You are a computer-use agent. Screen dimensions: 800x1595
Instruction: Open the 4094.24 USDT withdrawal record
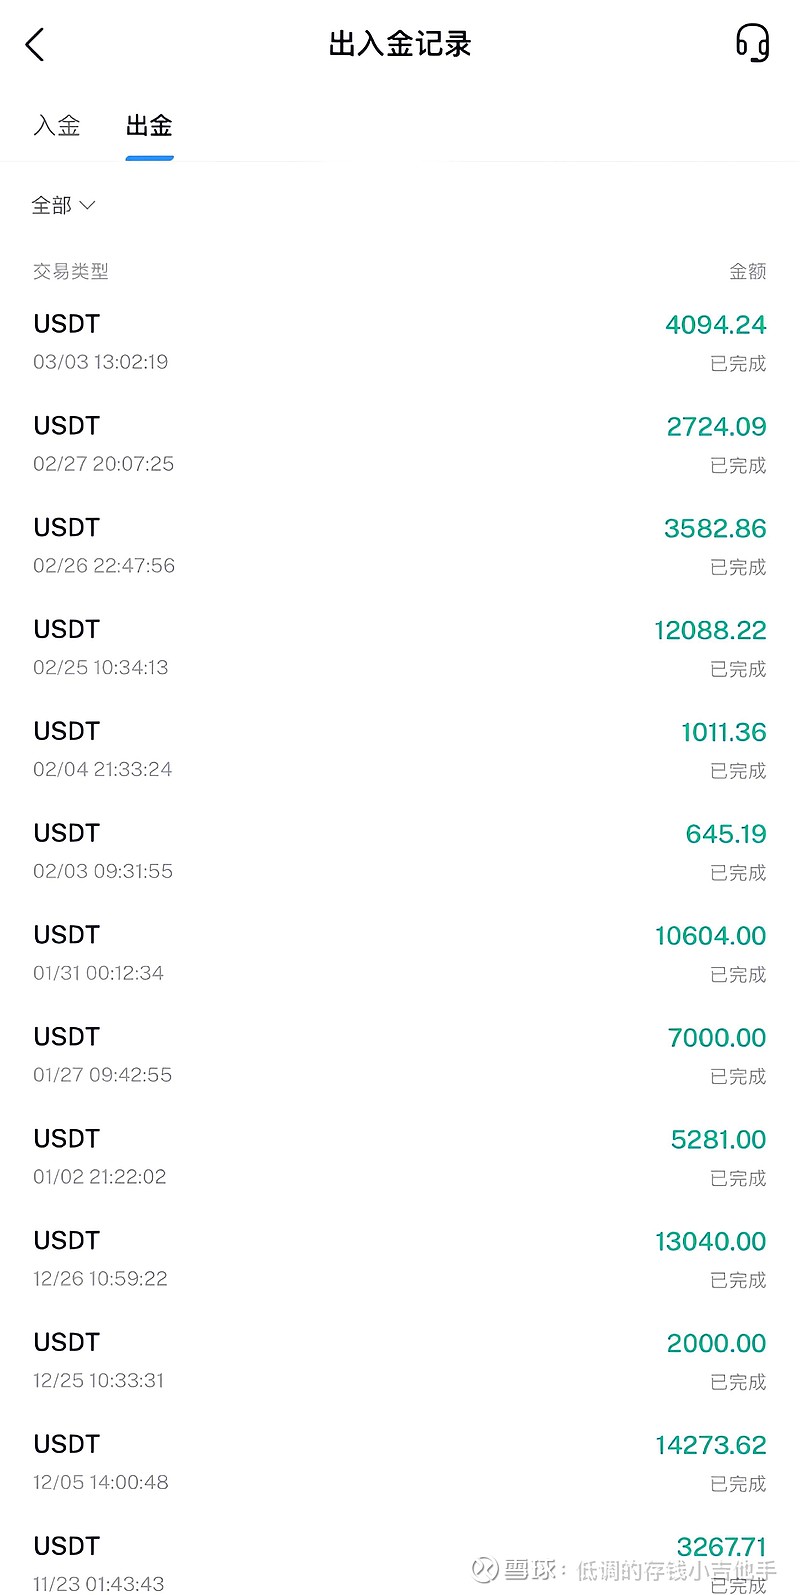click(x=400, y=342)
